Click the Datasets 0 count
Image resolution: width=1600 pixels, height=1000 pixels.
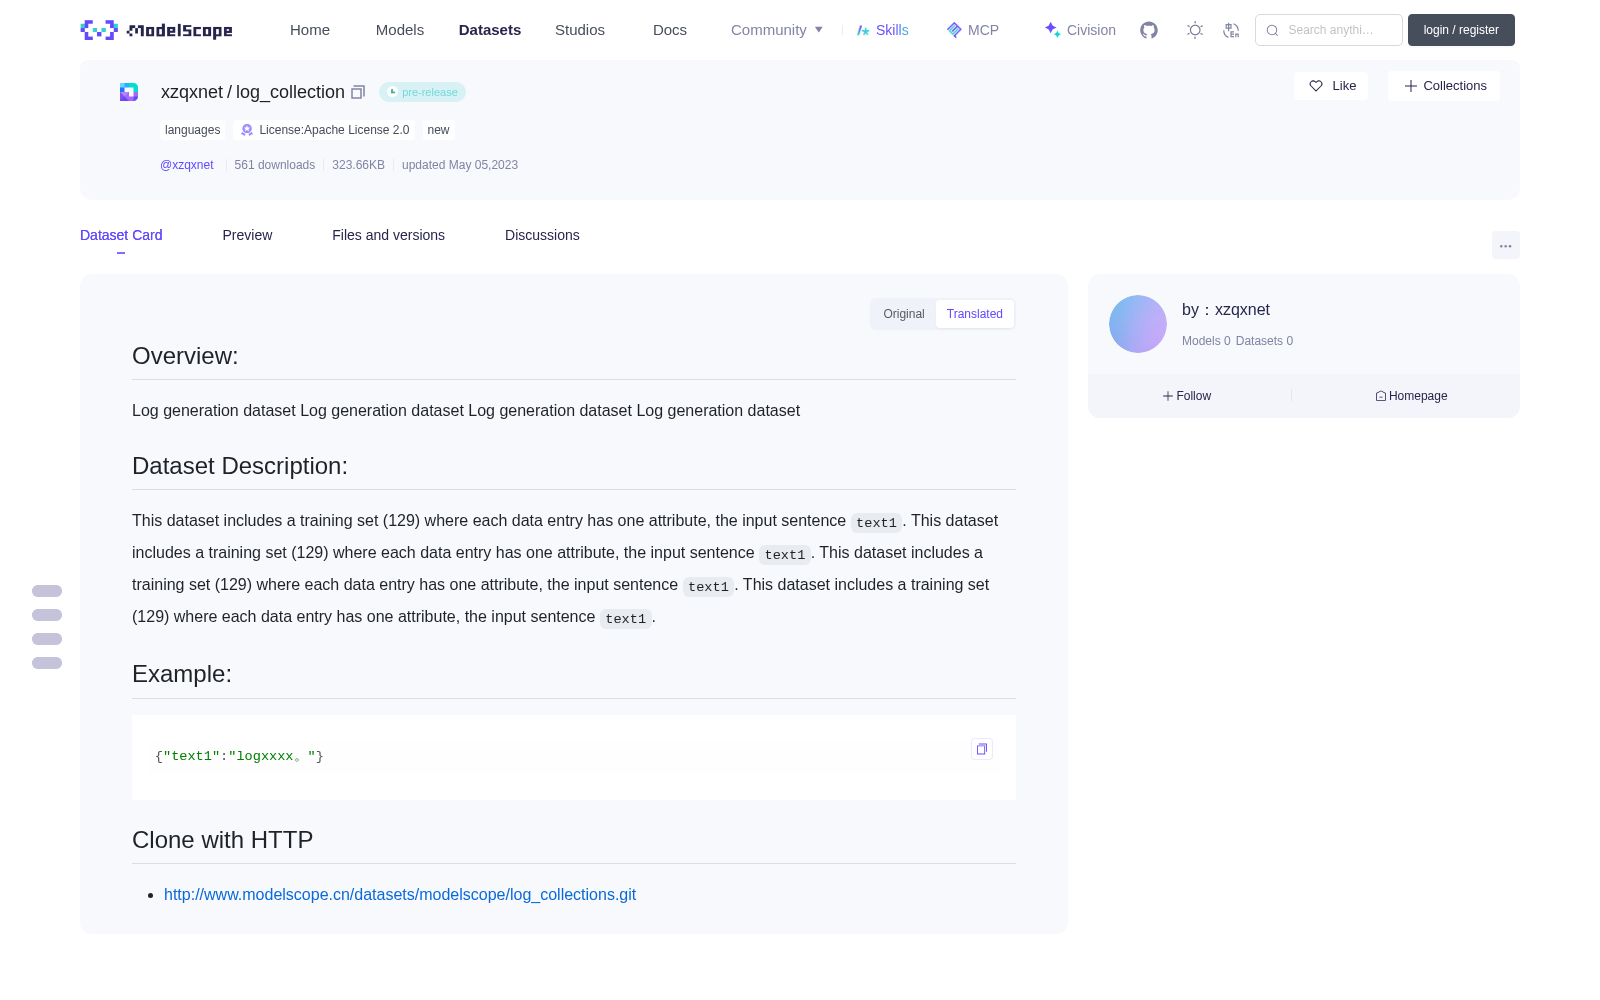click(x=1264, y=341)
